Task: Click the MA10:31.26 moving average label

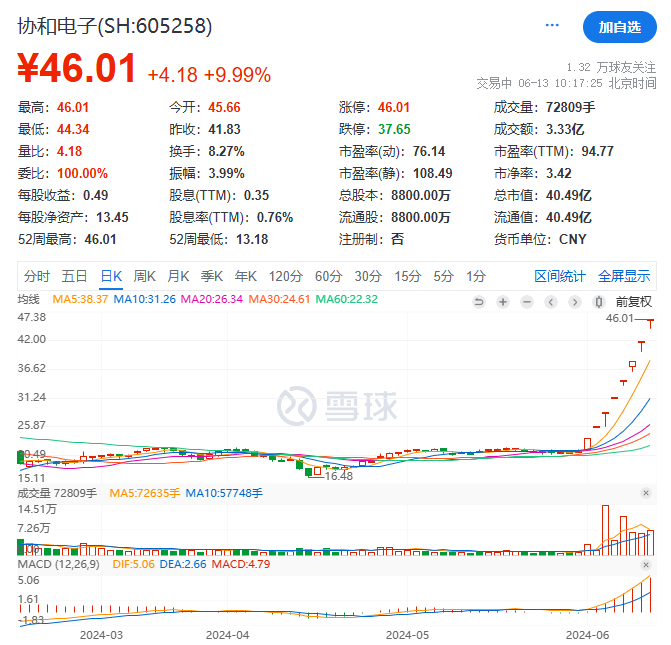Action: 145,299
